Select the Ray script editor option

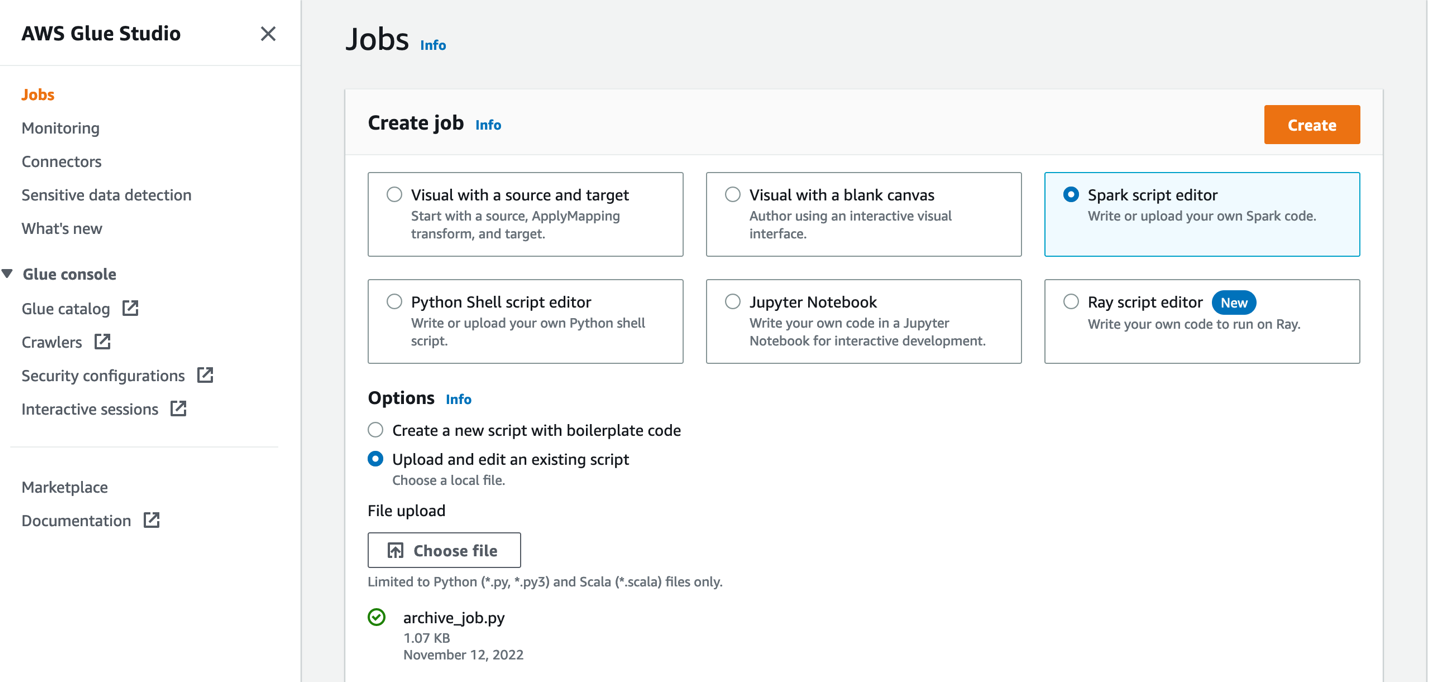(x=1071, y=302)
